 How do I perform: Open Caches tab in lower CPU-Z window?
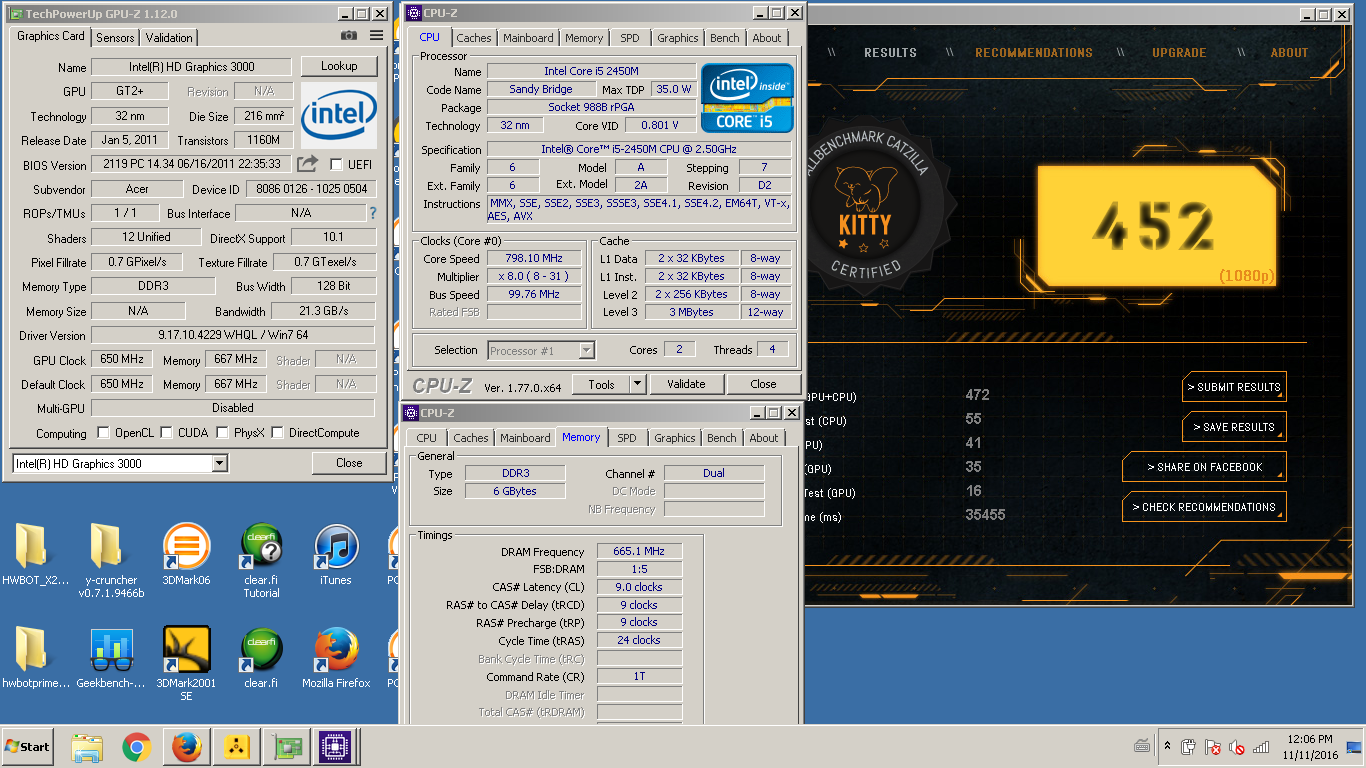(x=470, y=438)
